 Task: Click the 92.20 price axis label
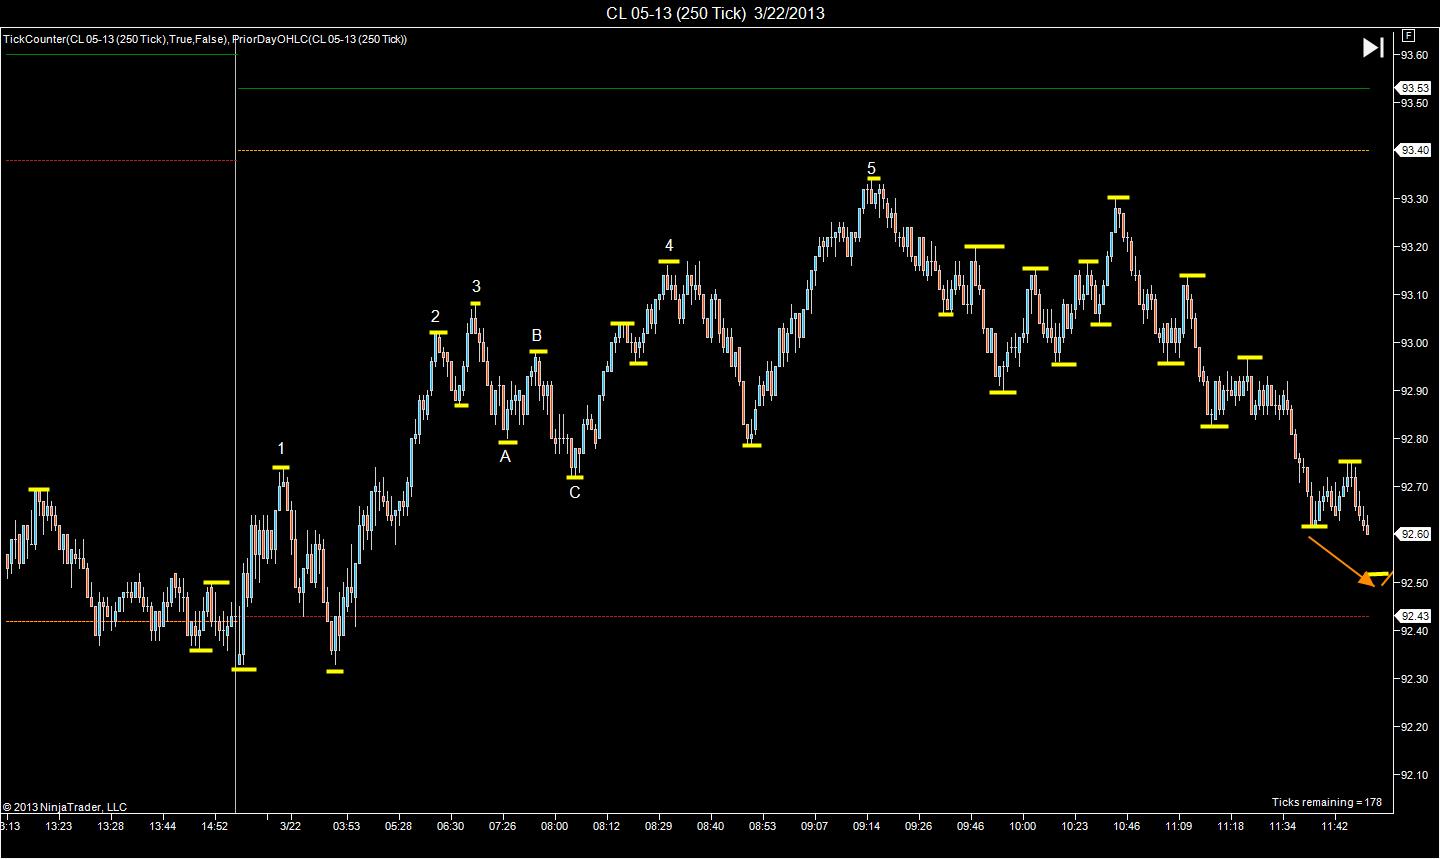point(1414,727)
